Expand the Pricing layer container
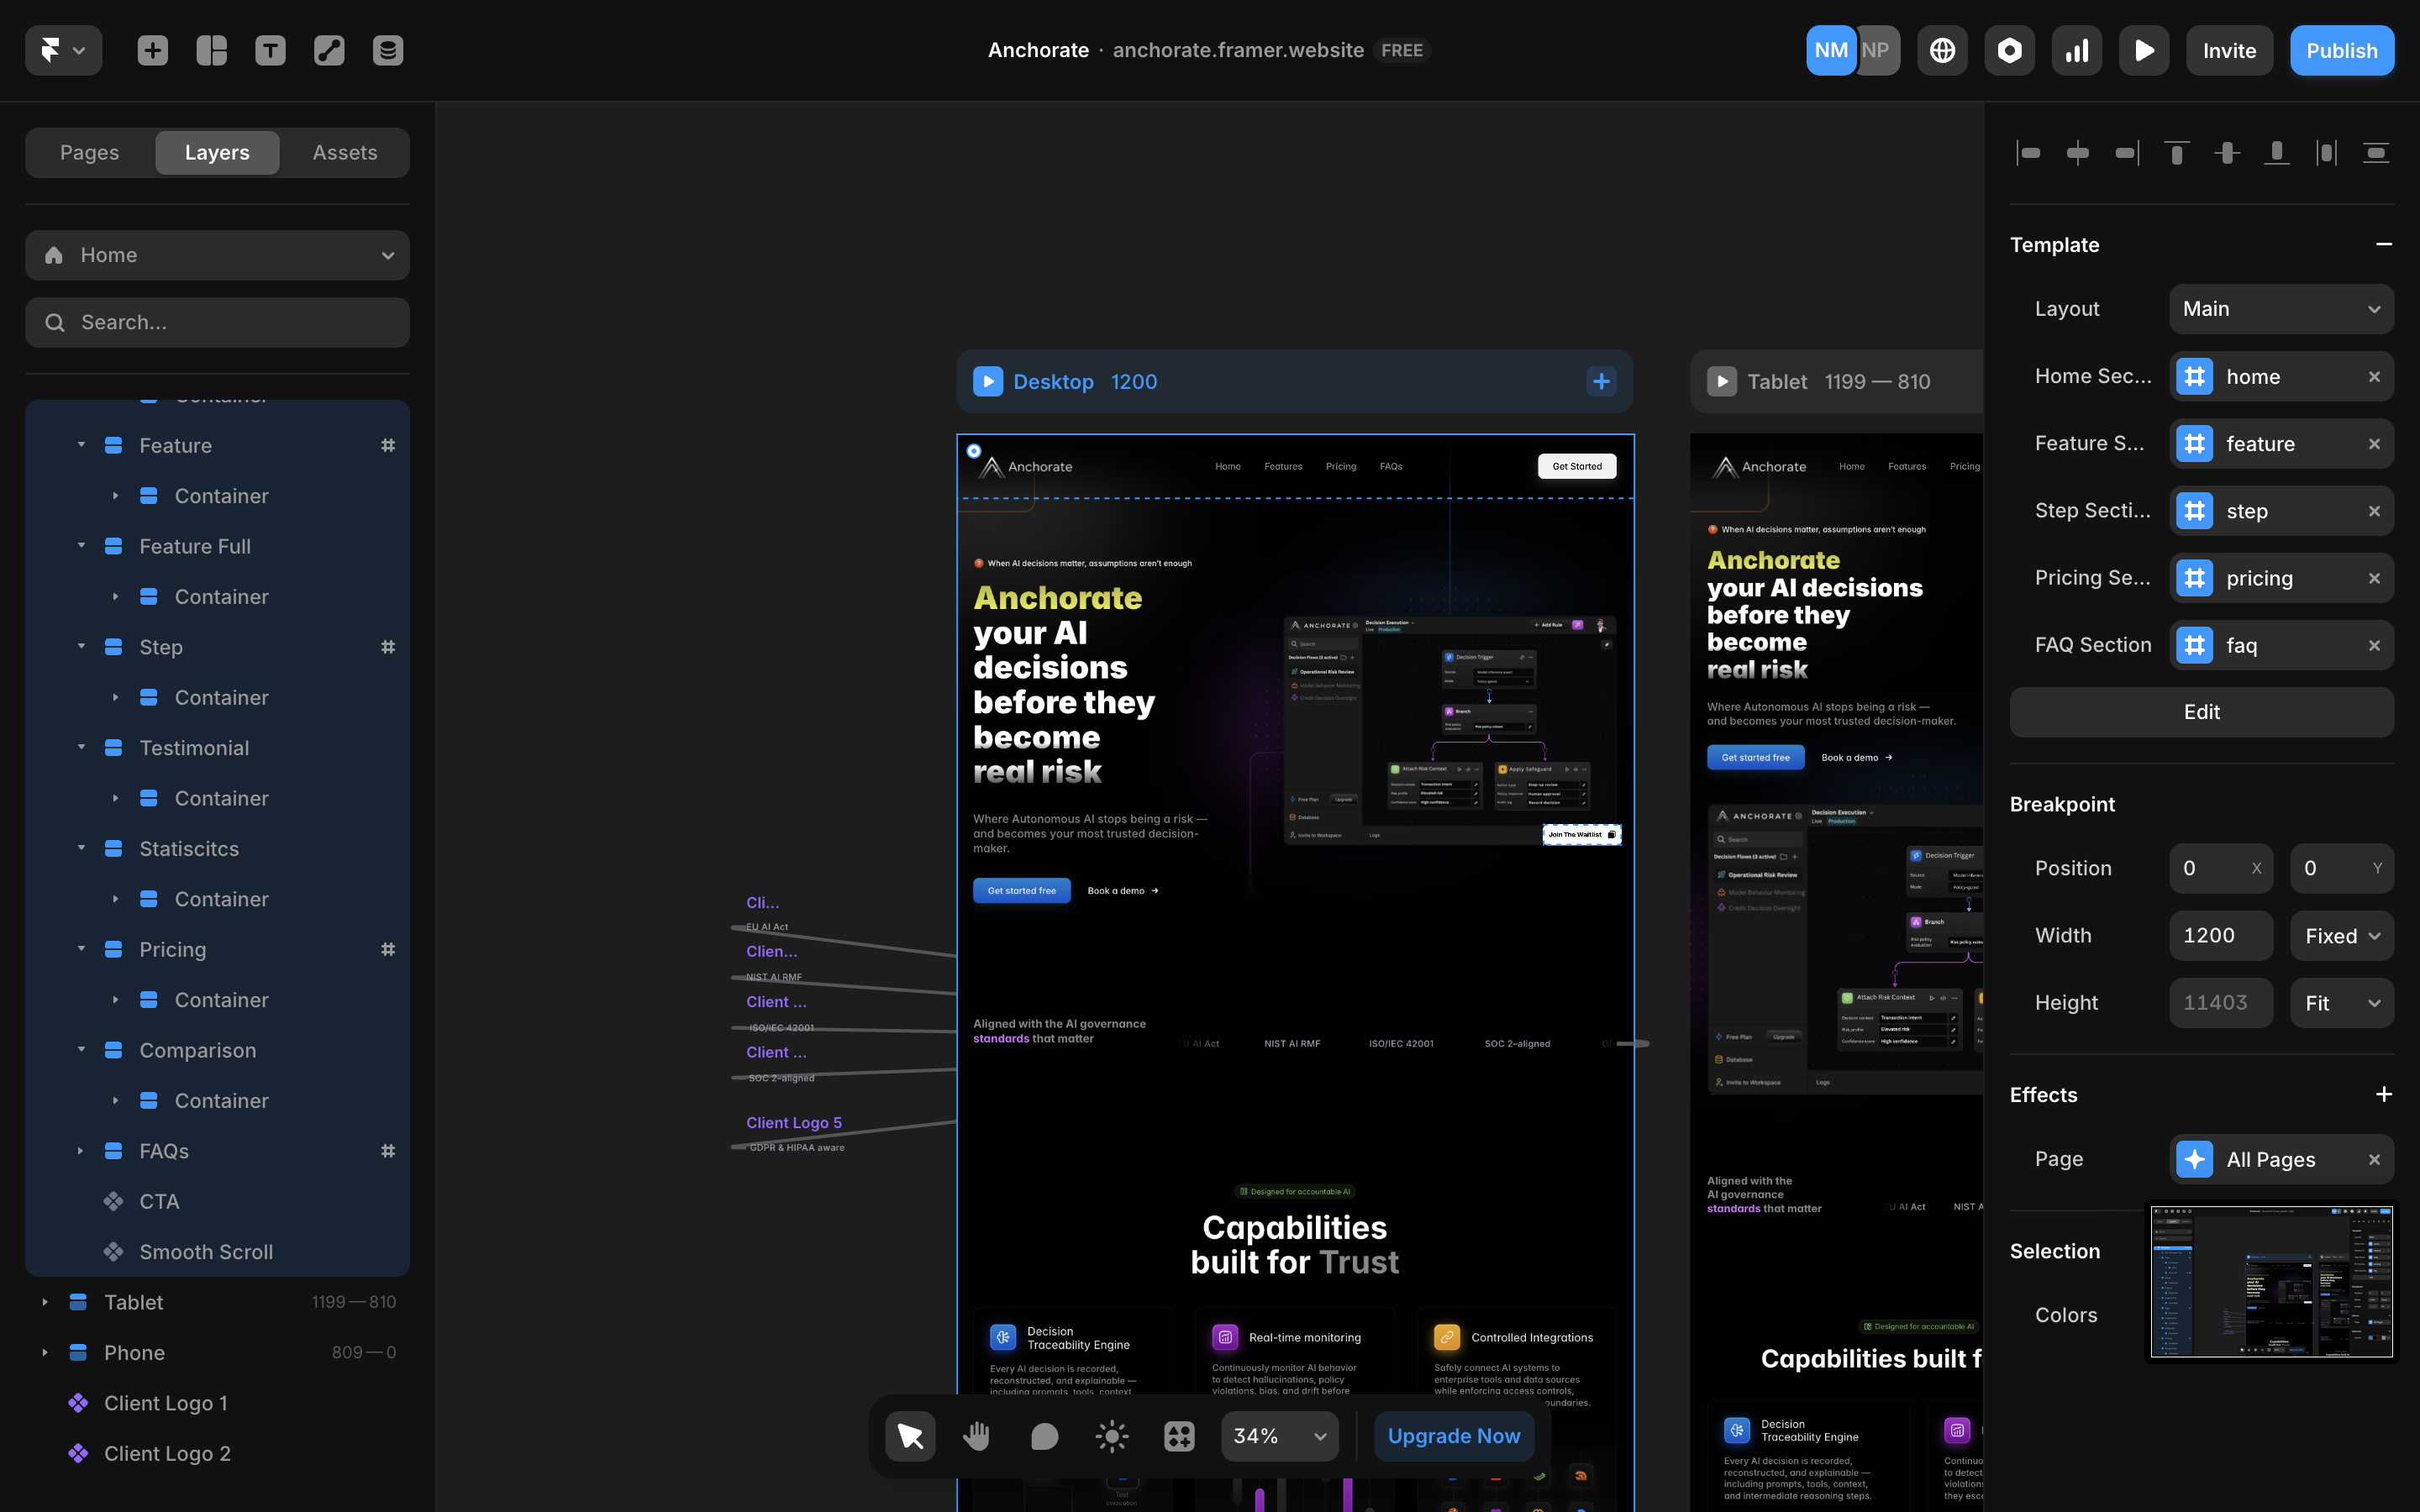The image size is (2420, 1512). click(x=81, y=949)
